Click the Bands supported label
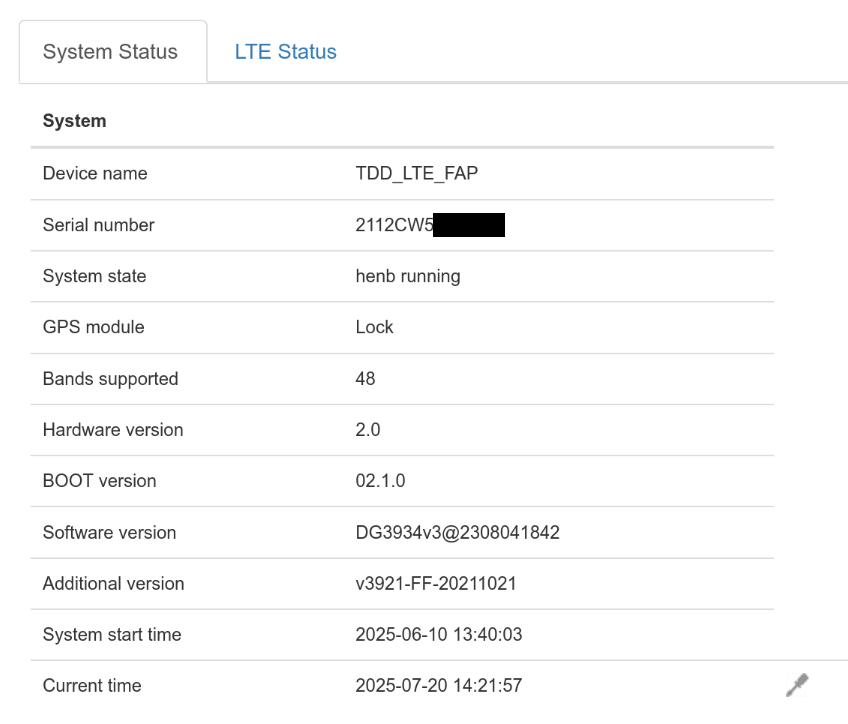848x724 pixels. tap(110, 379)
